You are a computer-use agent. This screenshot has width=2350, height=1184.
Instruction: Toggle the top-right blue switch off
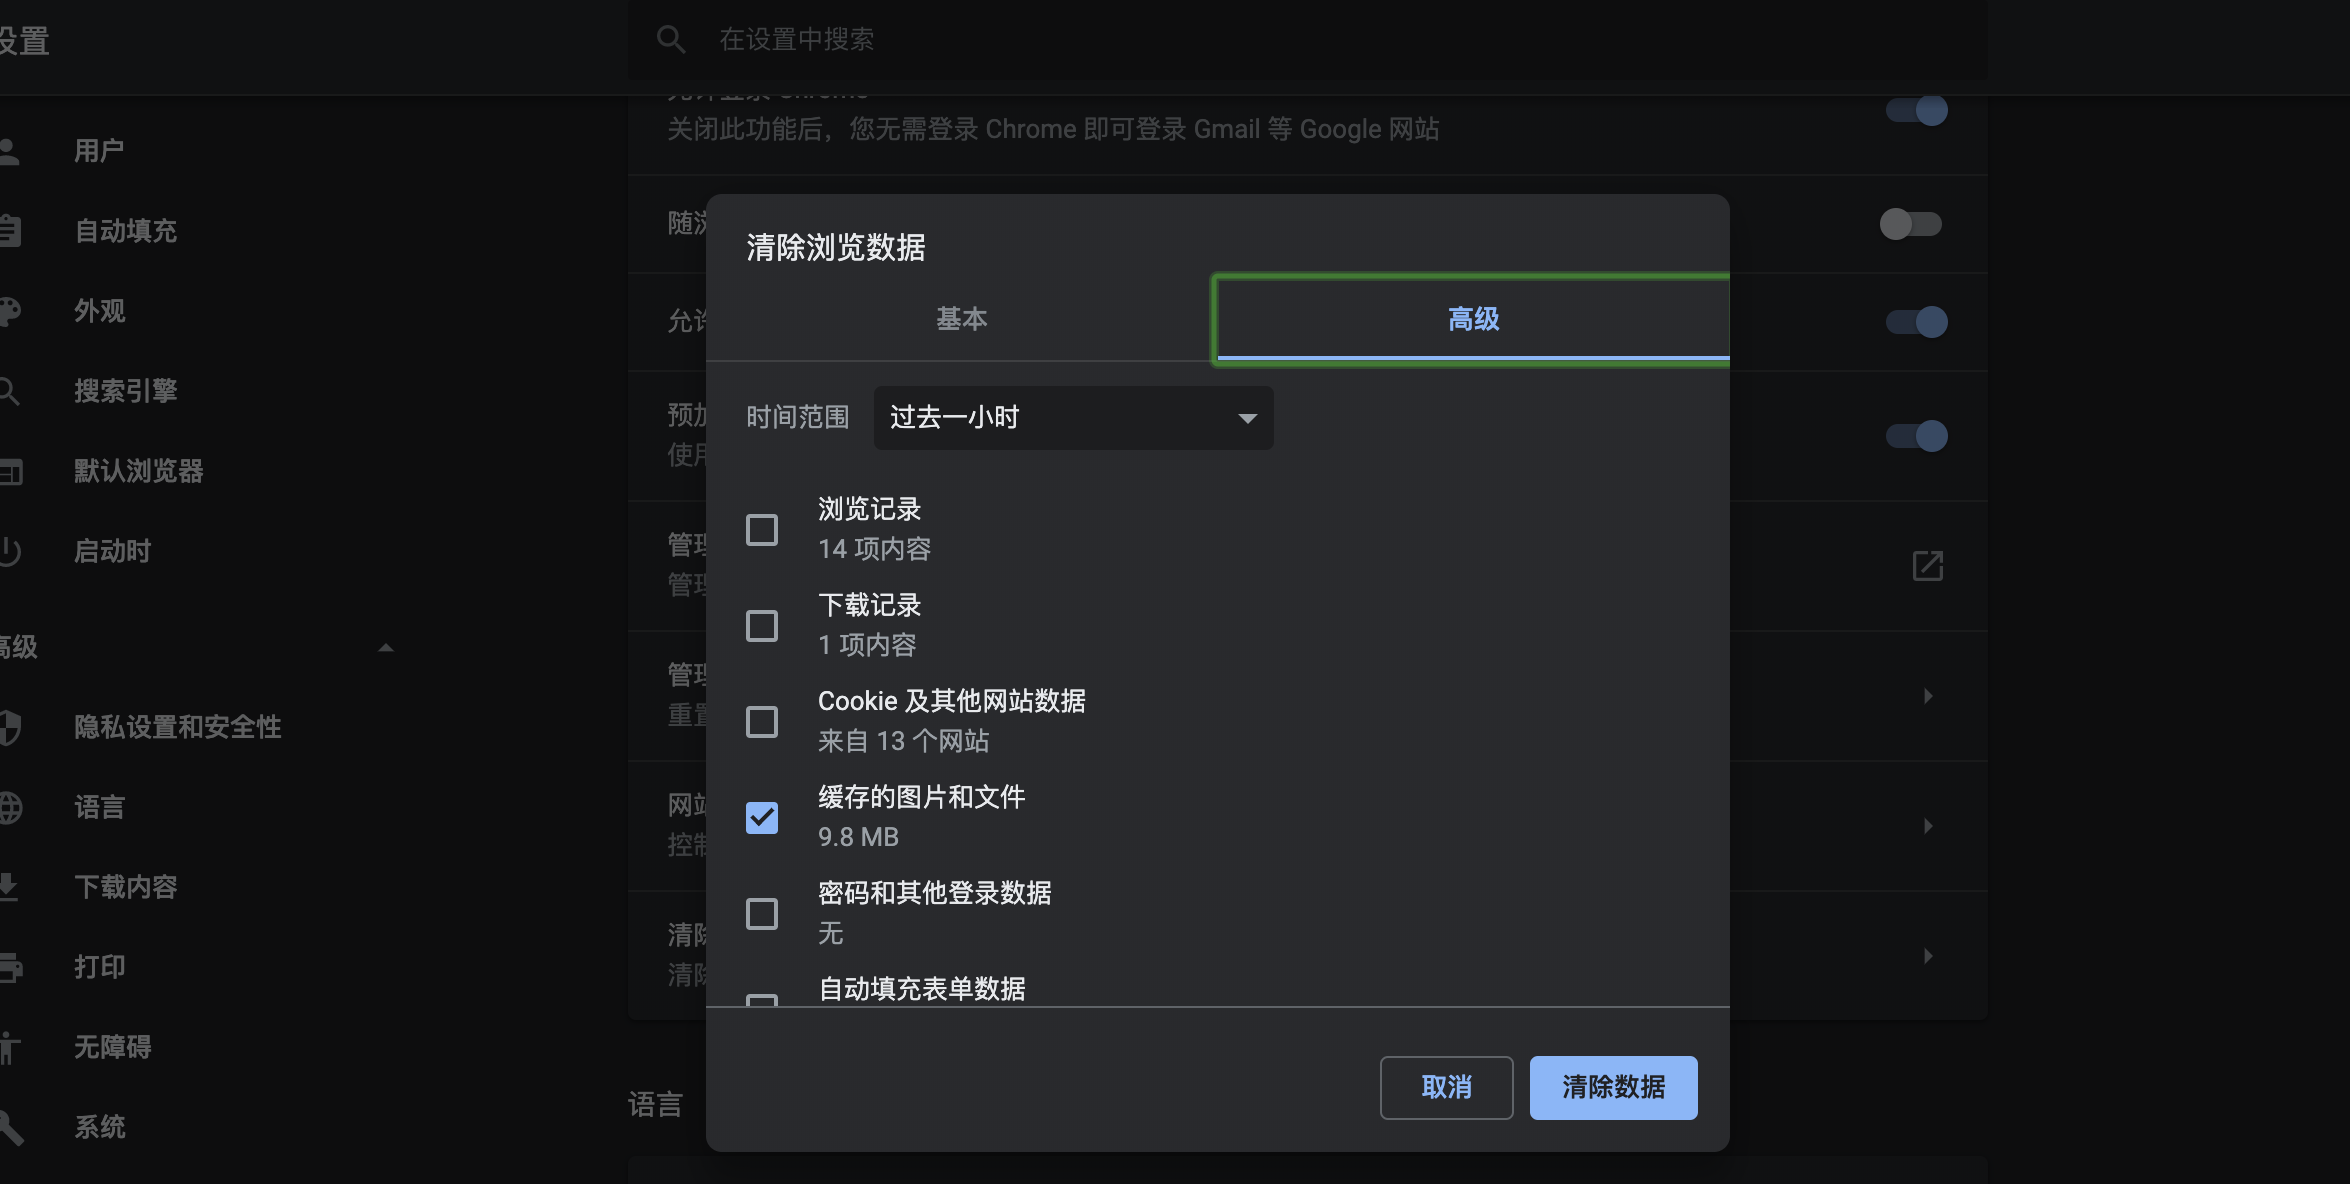coord(1915,109)
